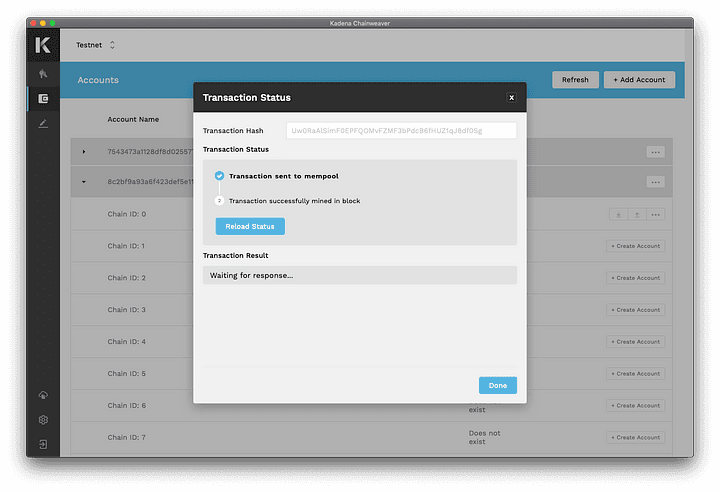The height and width of the screenshot is (492, 720).
Task: Click the 'Chain ID: 6' row label
Action: [x=127, y=406]
